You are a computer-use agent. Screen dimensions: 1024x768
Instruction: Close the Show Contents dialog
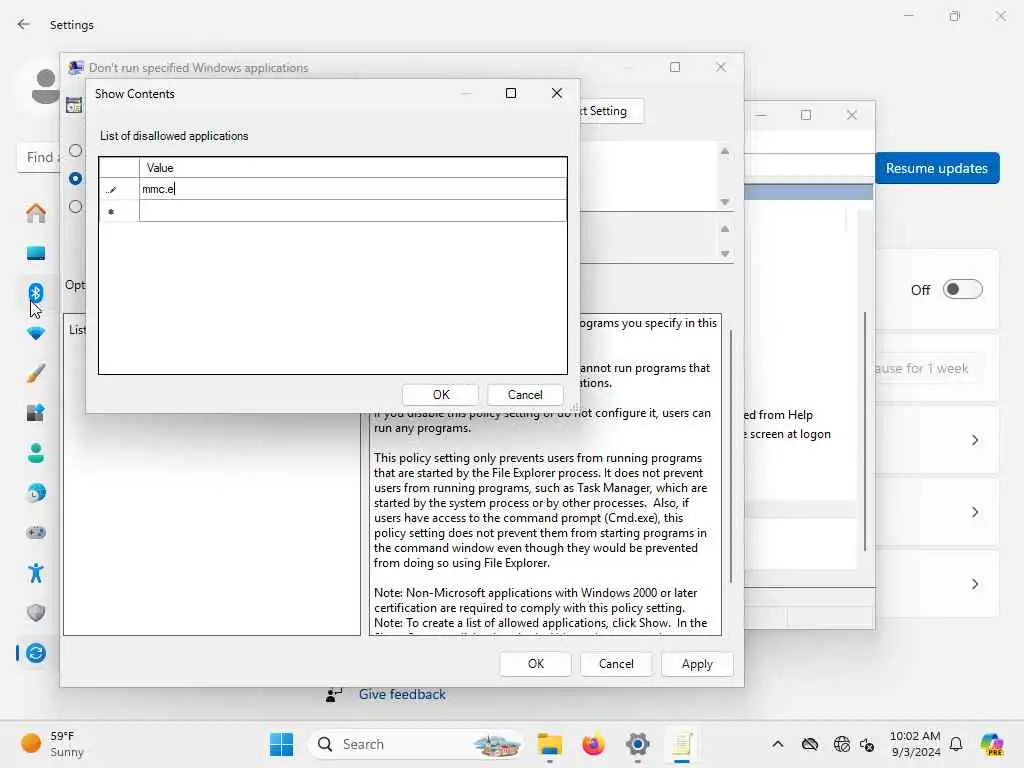click(x=556, y=93)
